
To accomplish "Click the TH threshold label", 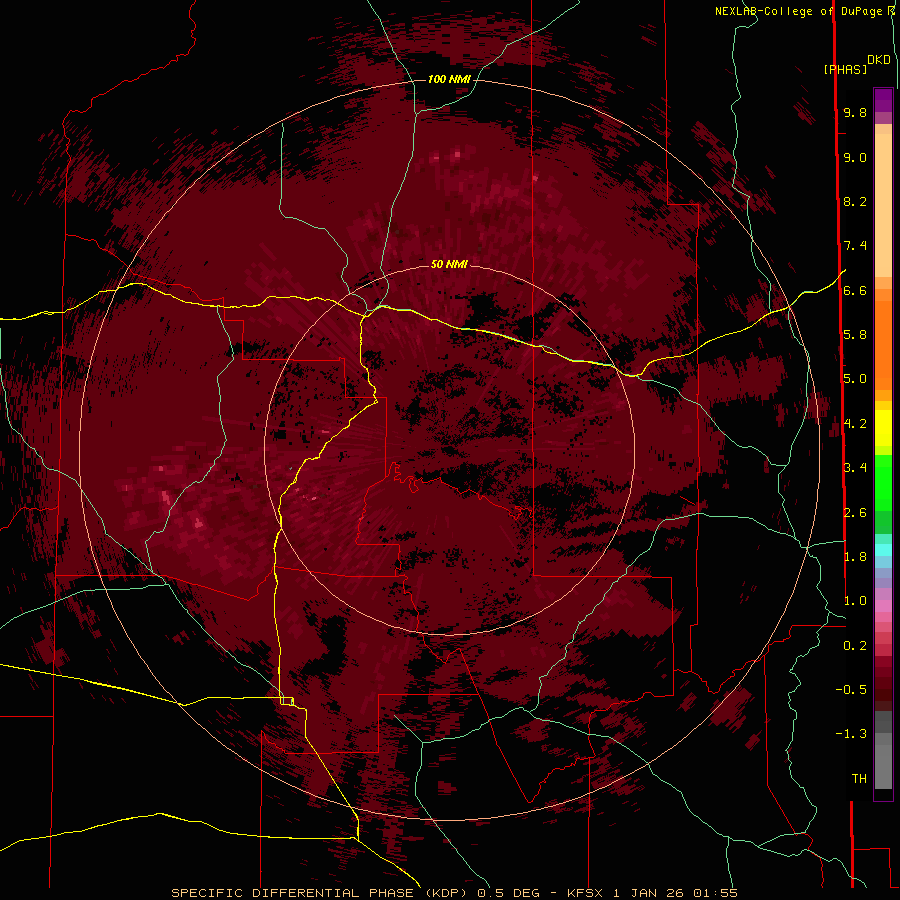I will click(x=859, y=779).
